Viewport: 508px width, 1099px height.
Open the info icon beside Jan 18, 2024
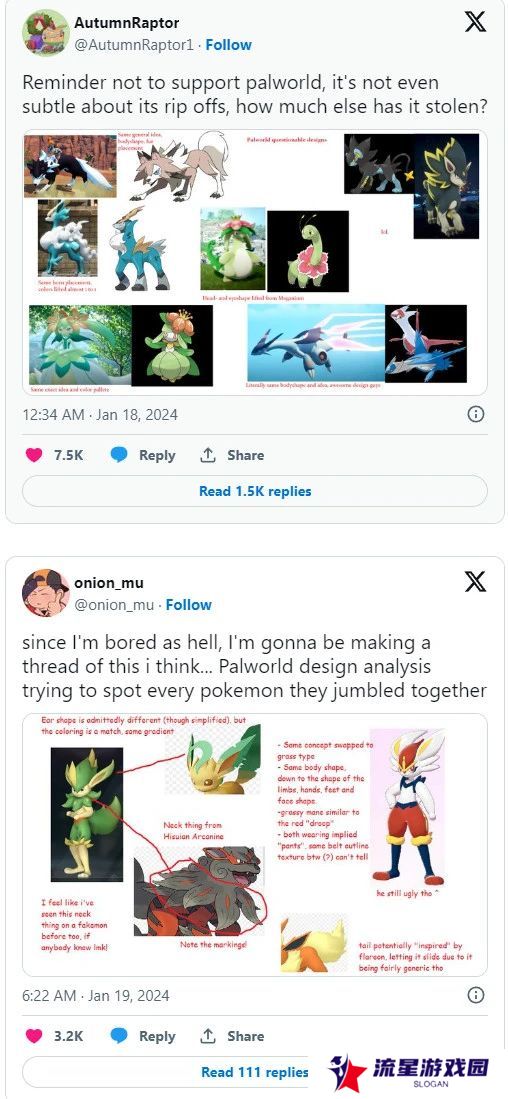(x=476, y=414)
